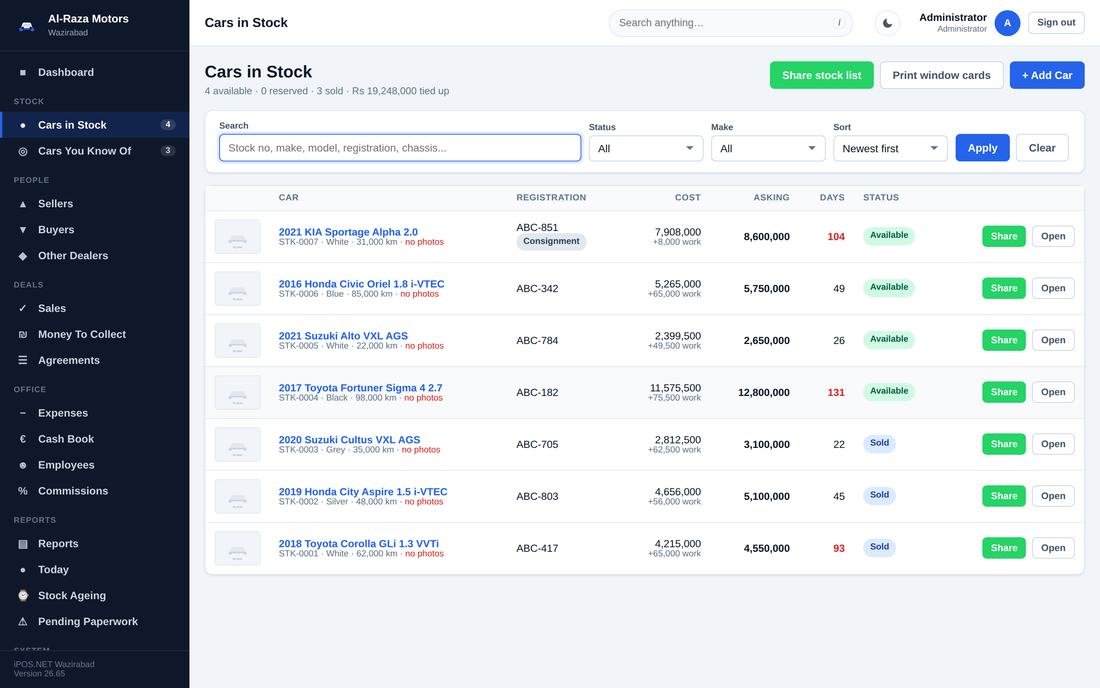Click the Stock Ageing clock icon
This screenshot has width=1100, height=688.
coord(23,595)
